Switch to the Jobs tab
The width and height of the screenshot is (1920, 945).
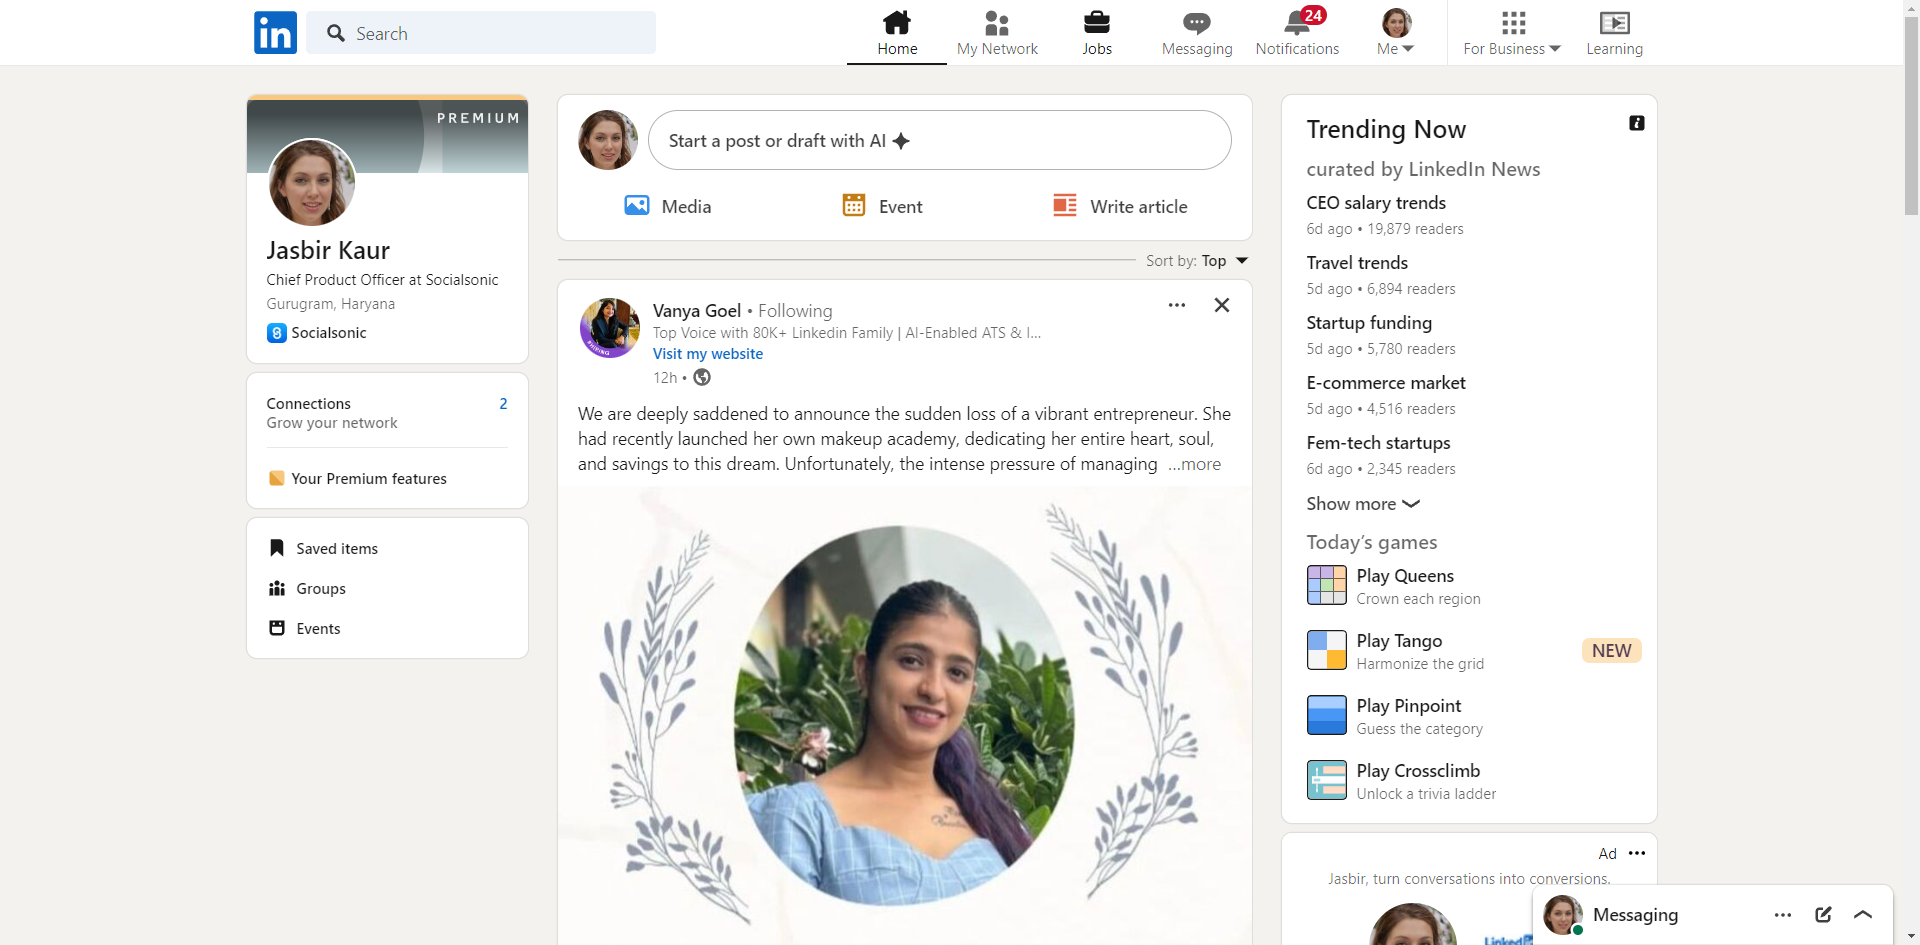click(x=1096, y=33)
